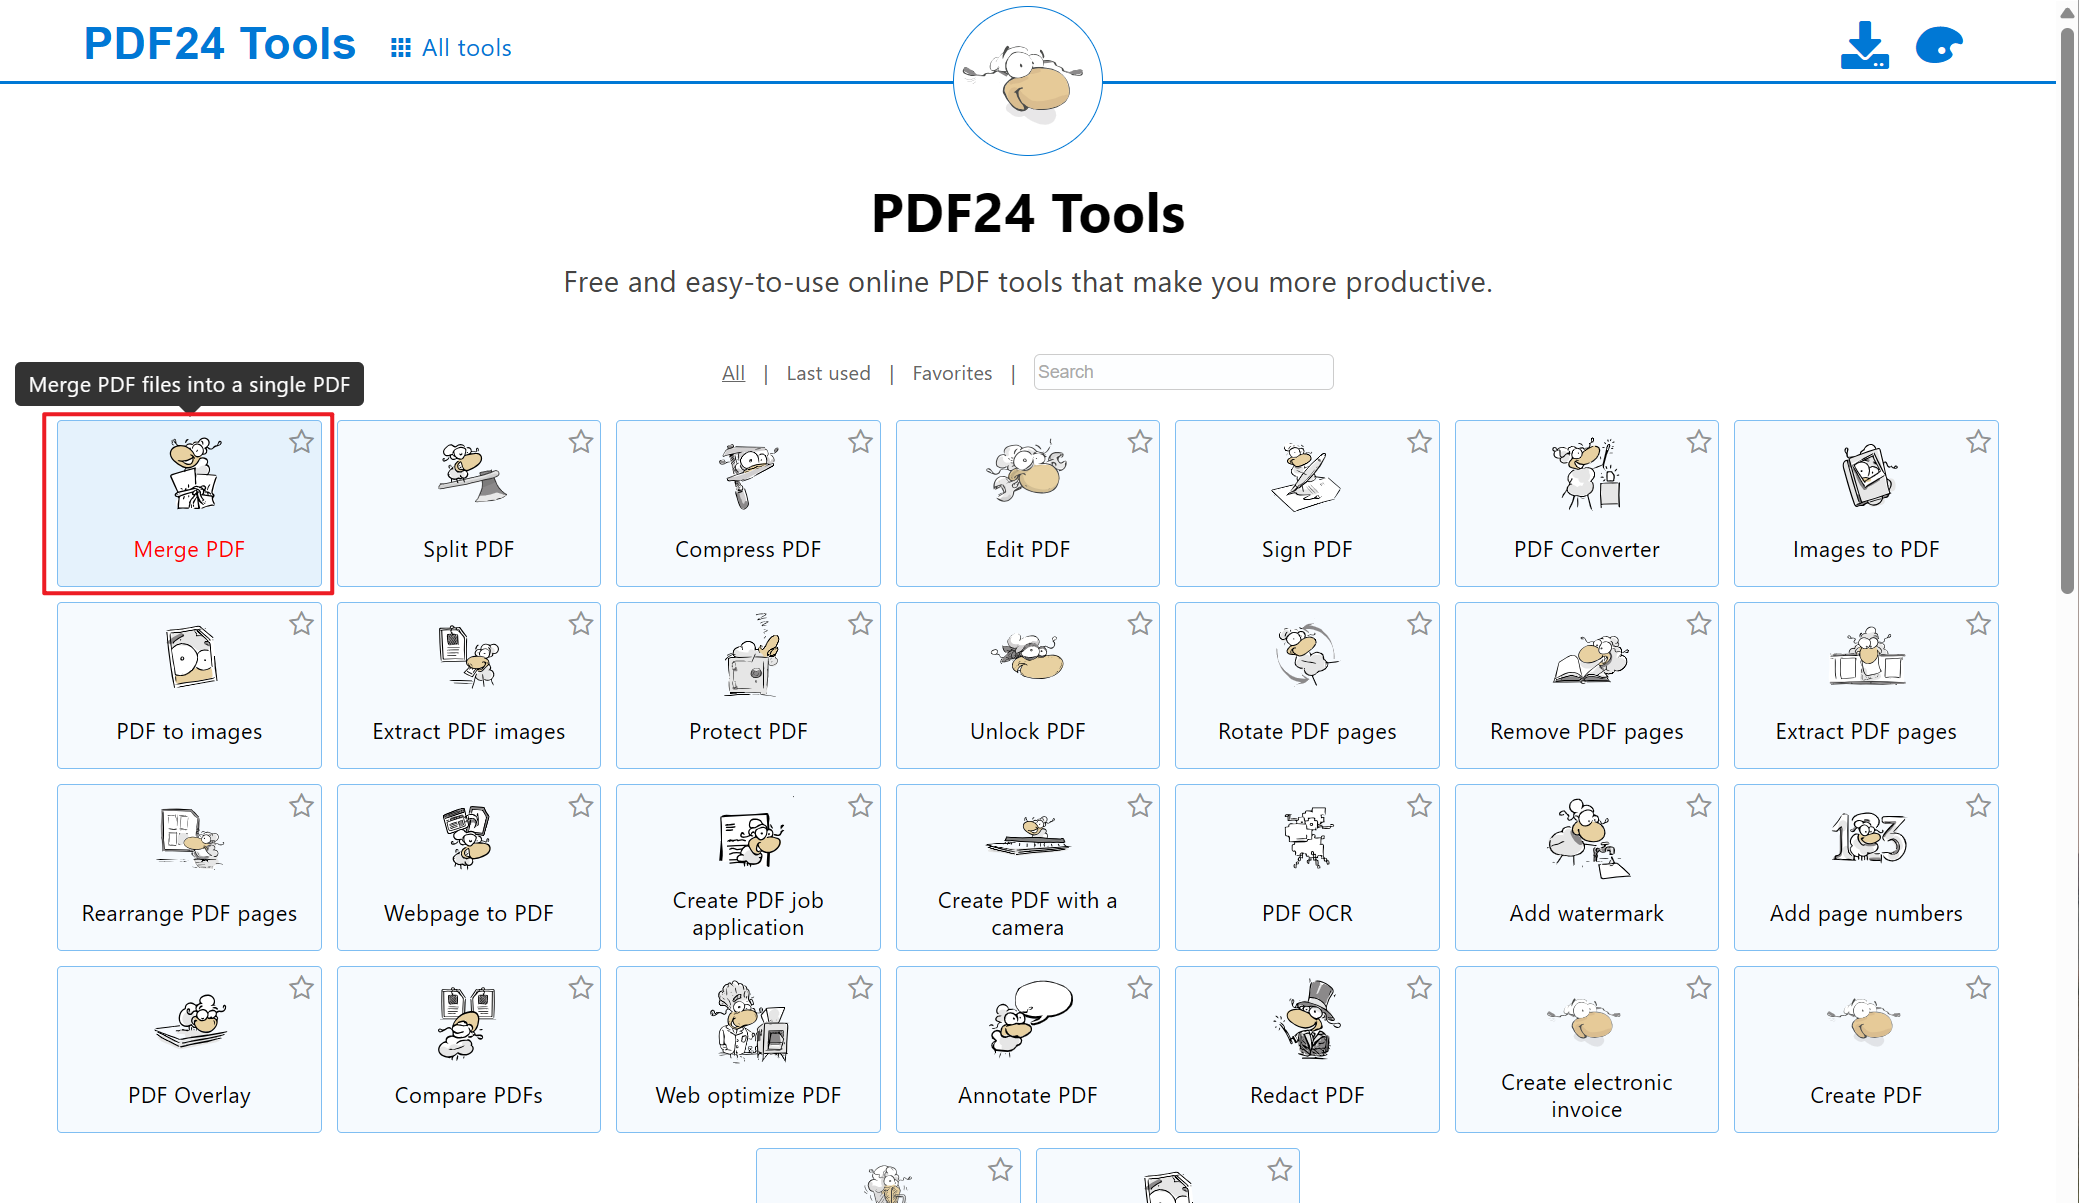Favorite the Compress PDF tool
This screenshot has height=1203, width=2079.
[861, 441]
